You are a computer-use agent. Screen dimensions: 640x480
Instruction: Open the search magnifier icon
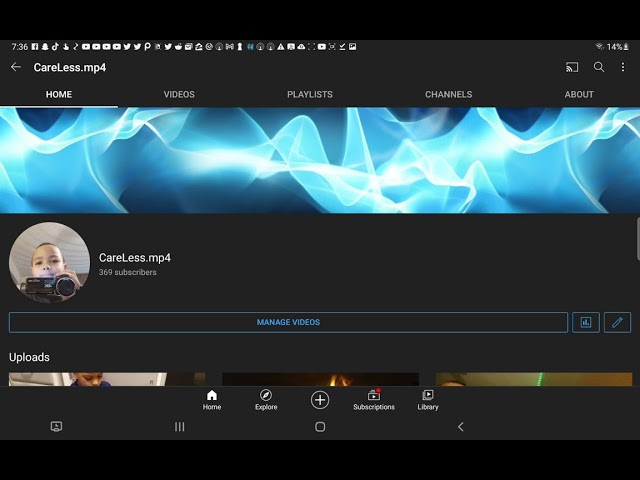[599, 67]
